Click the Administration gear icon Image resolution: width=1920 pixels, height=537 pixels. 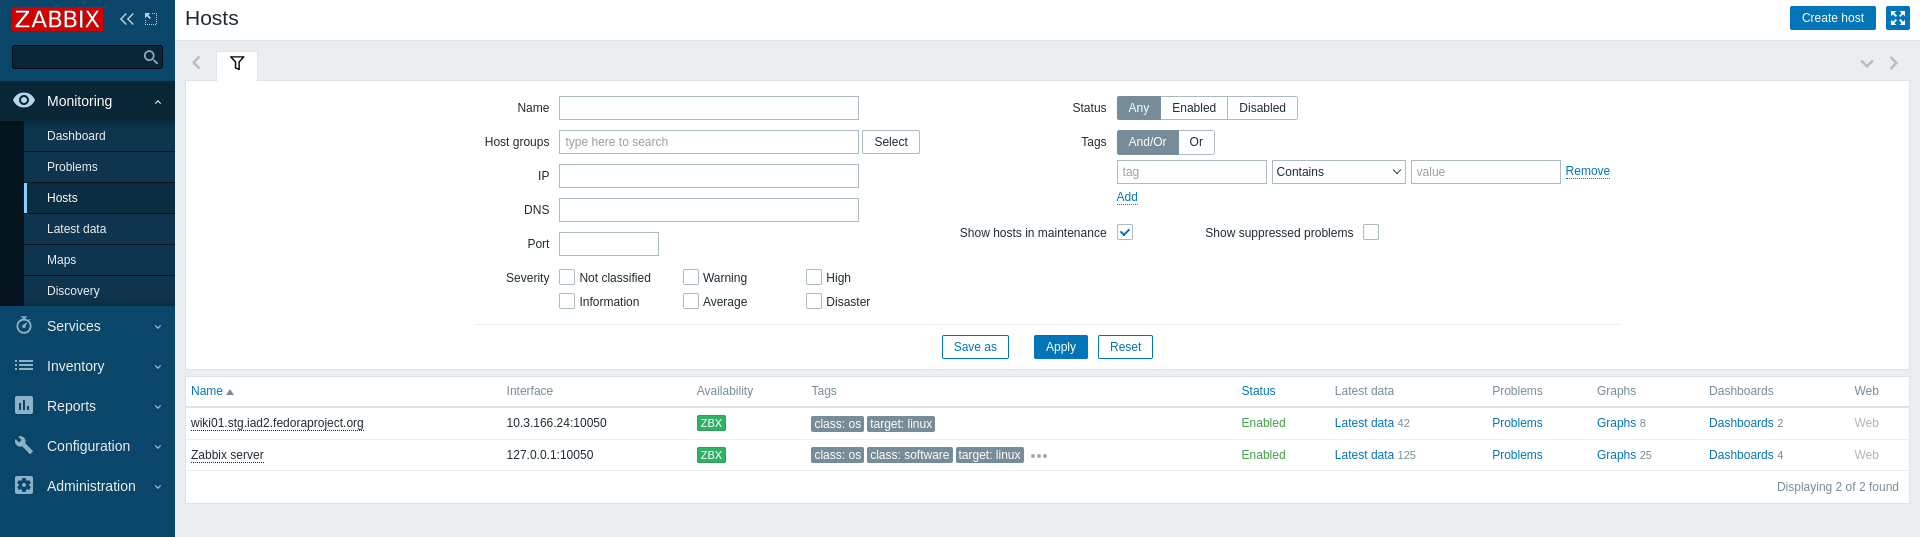pyautogui.click(x=24, y=485)
